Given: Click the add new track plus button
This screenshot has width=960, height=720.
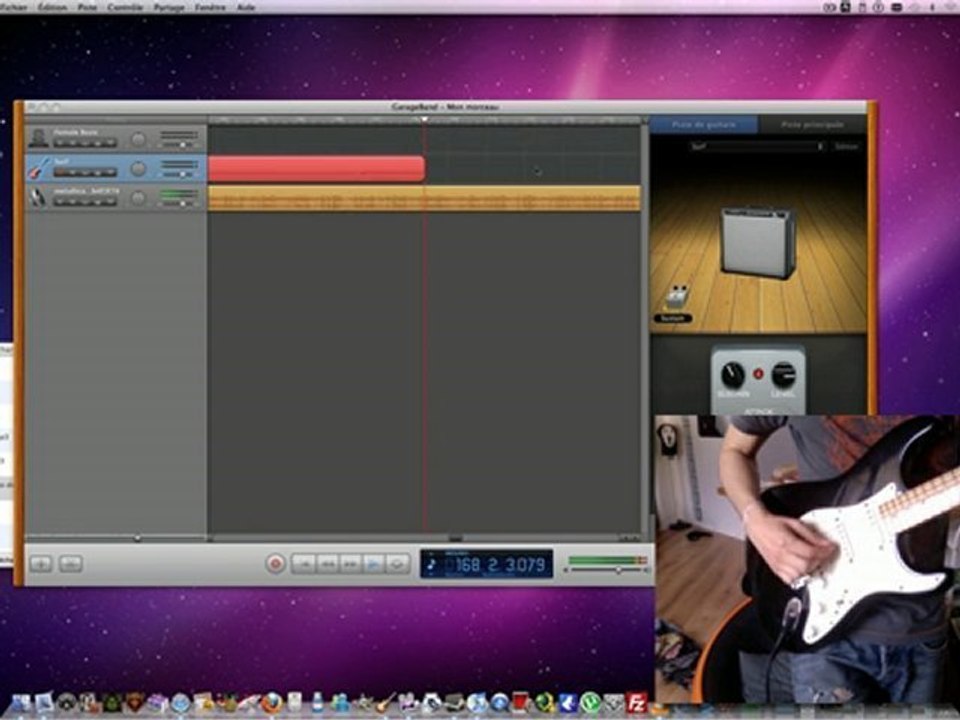Looking at the screenshot, I should click(41, 563).
